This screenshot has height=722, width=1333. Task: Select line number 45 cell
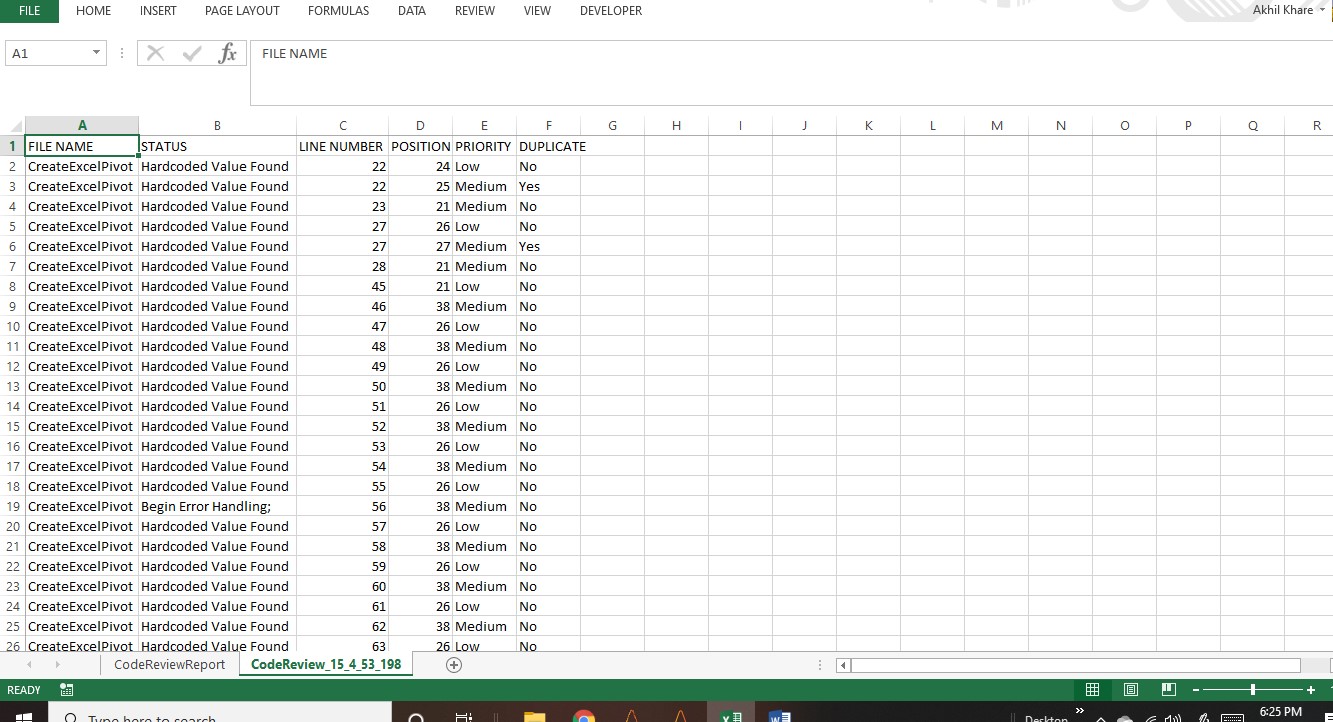click(342, 286)
